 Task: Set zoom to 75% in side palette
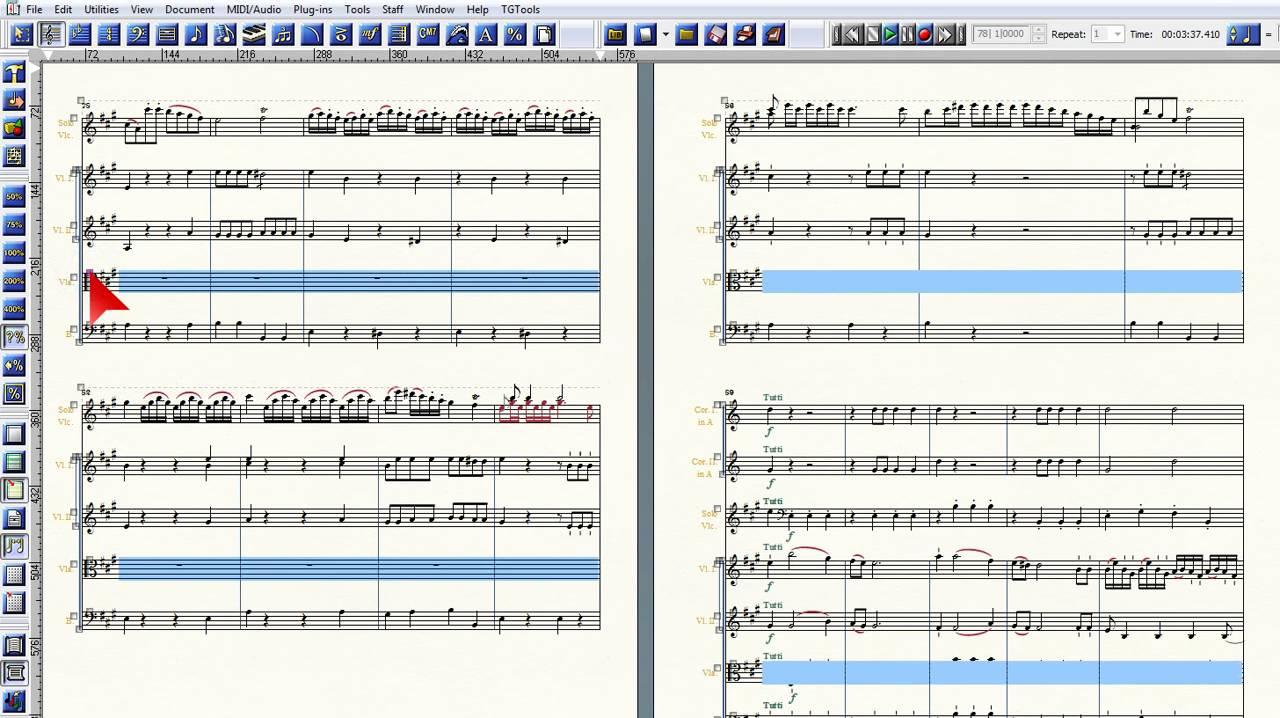tap(14, 224)
